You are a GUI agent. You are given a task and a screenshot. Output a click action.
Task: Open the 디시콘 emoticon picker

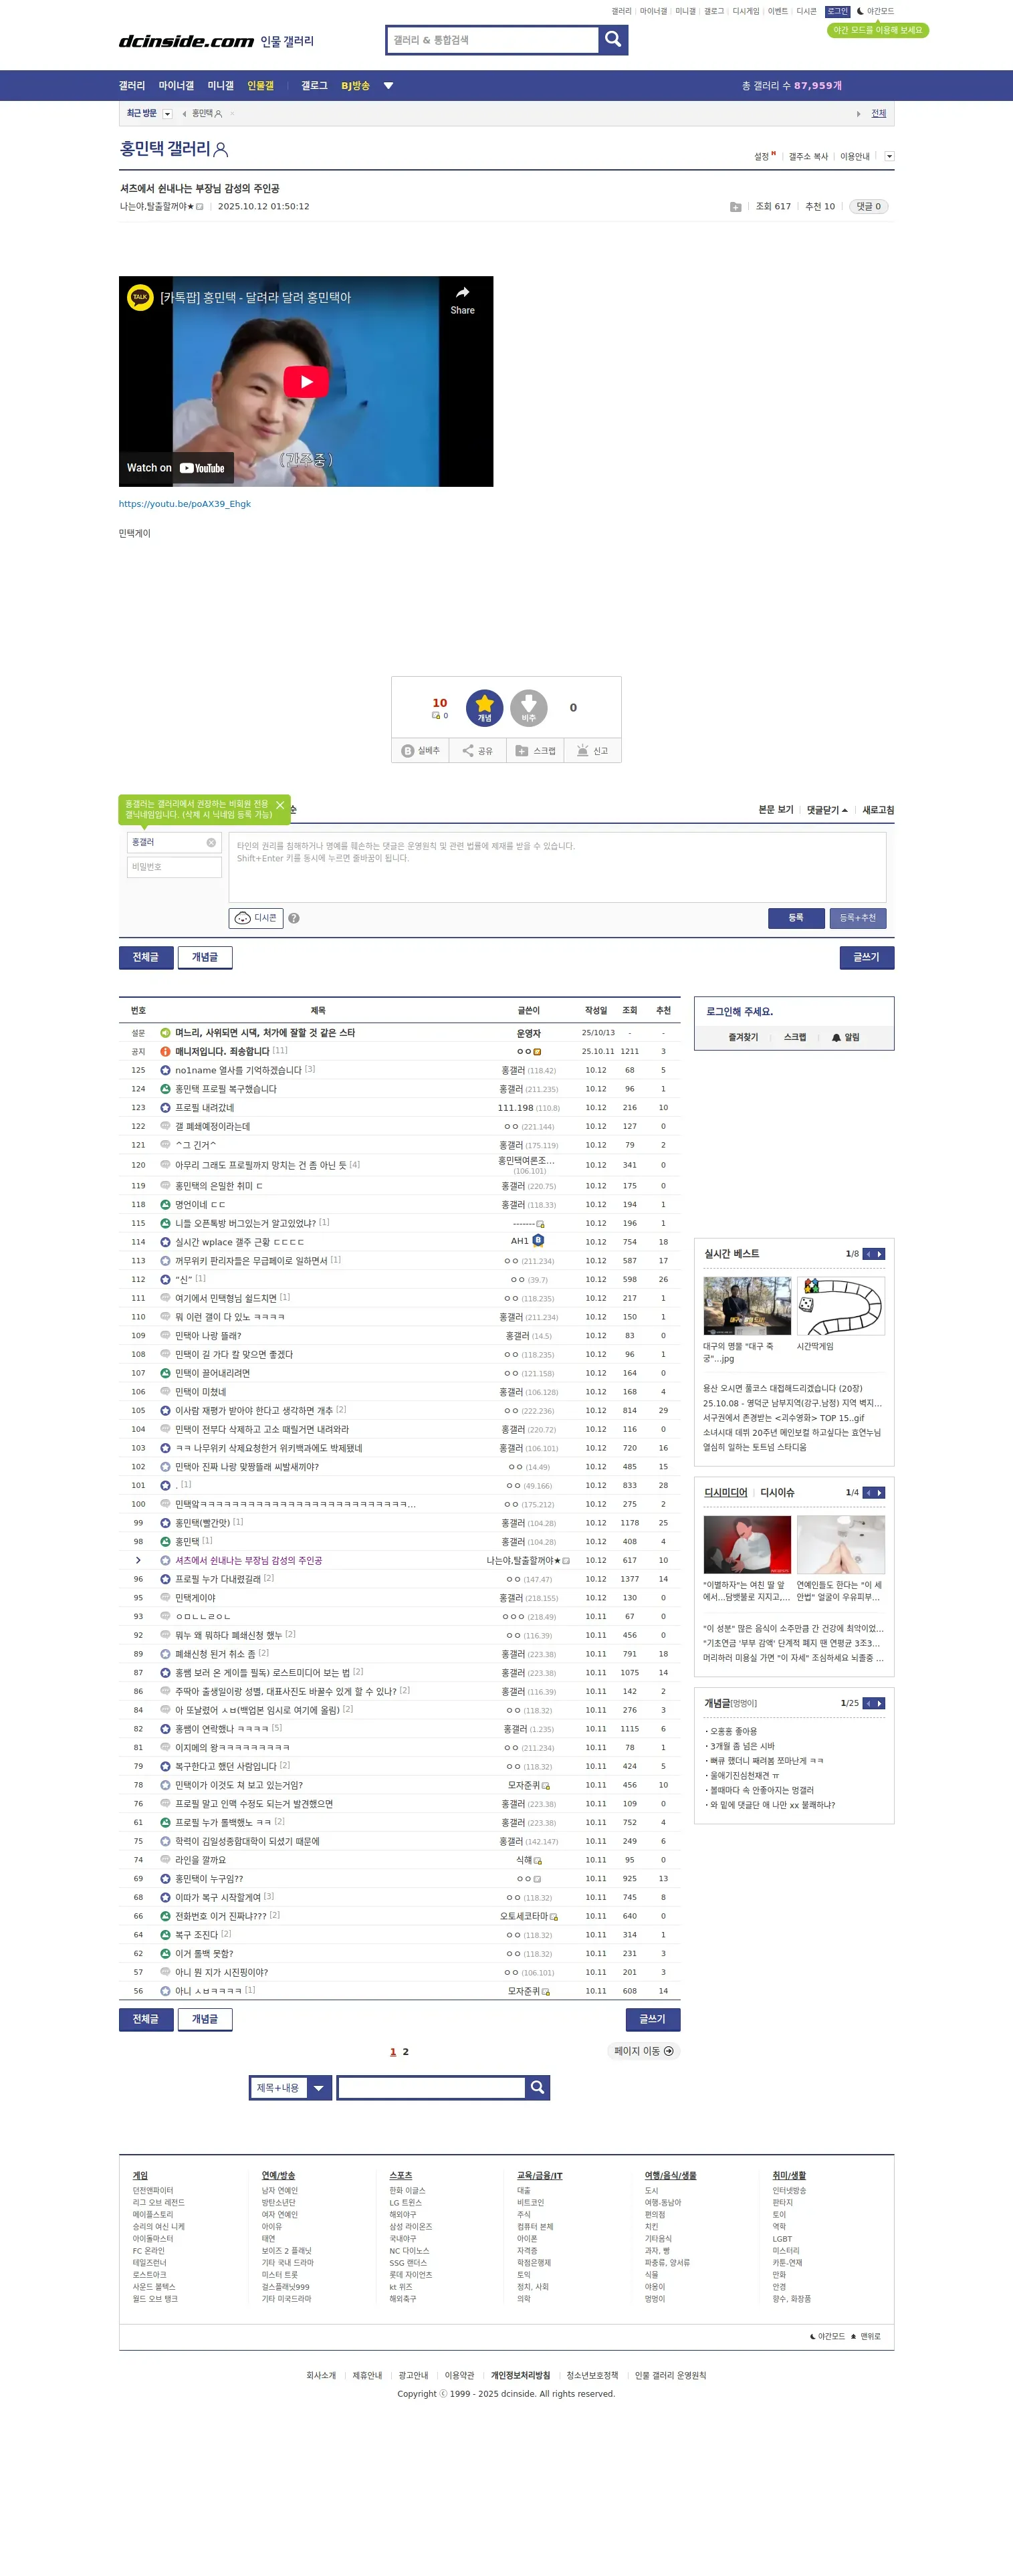coord(256,918)
